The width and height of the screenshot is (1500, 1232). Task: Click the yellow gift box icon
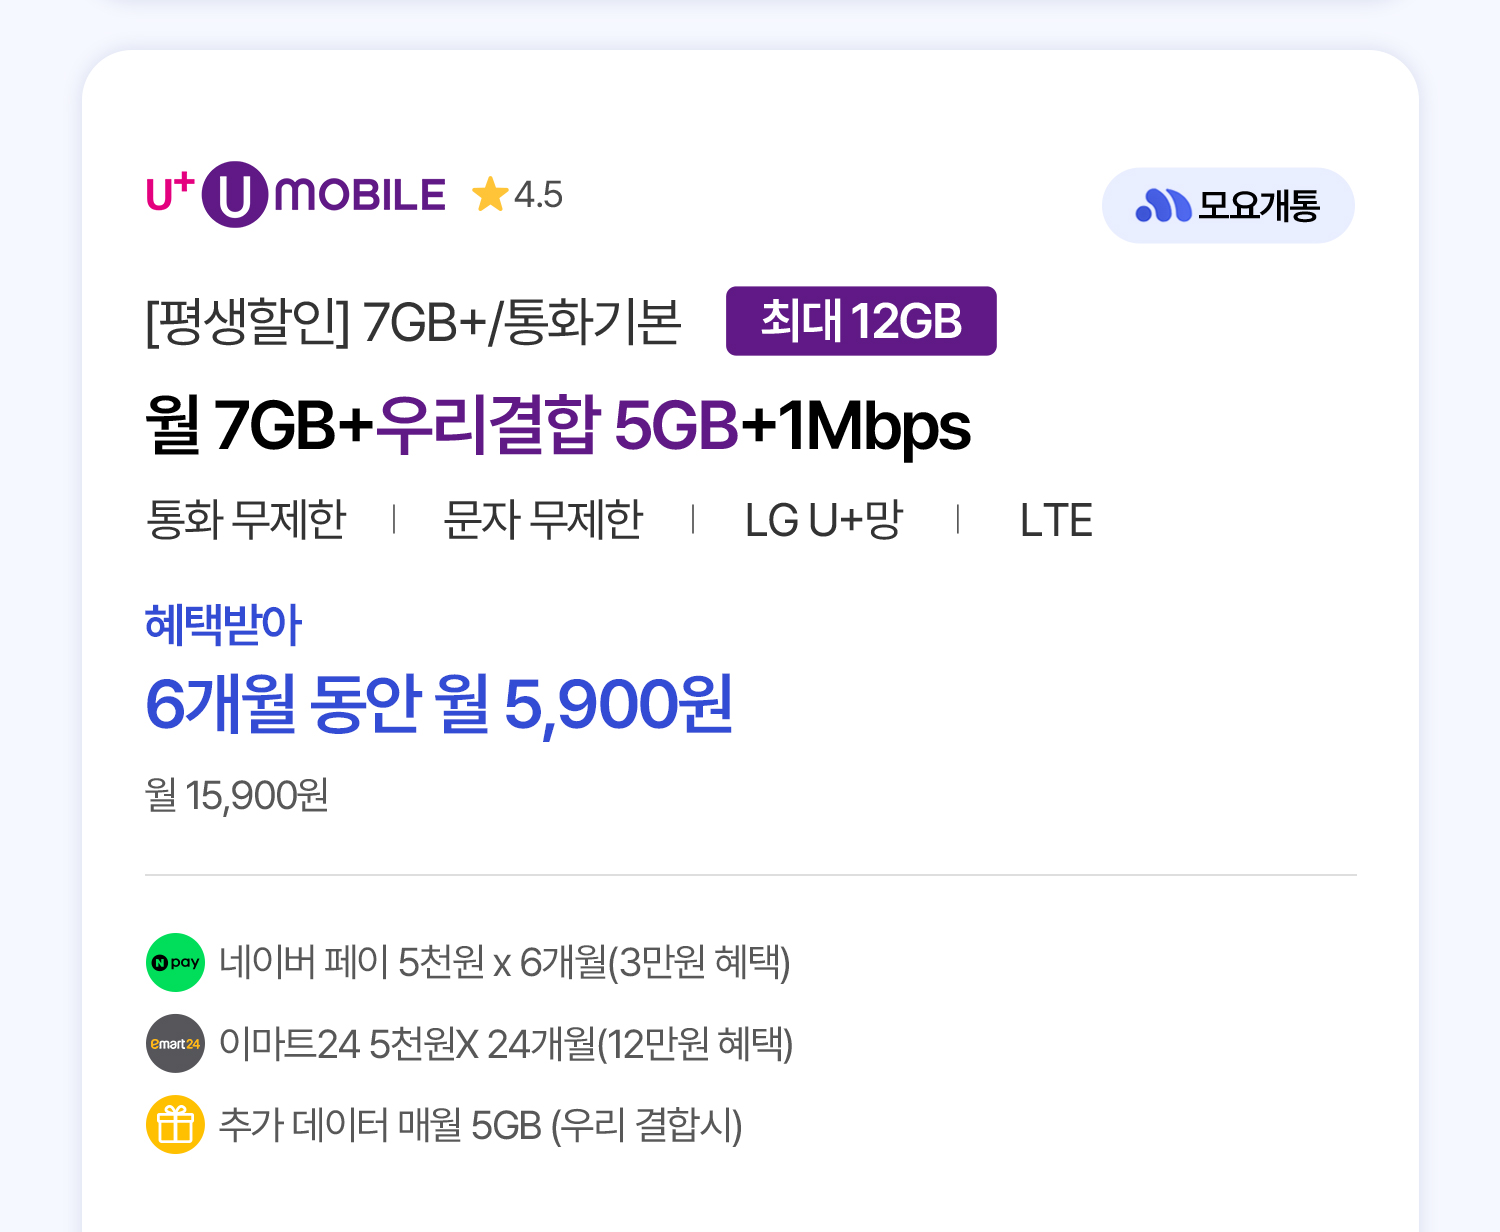(175, 1125)
